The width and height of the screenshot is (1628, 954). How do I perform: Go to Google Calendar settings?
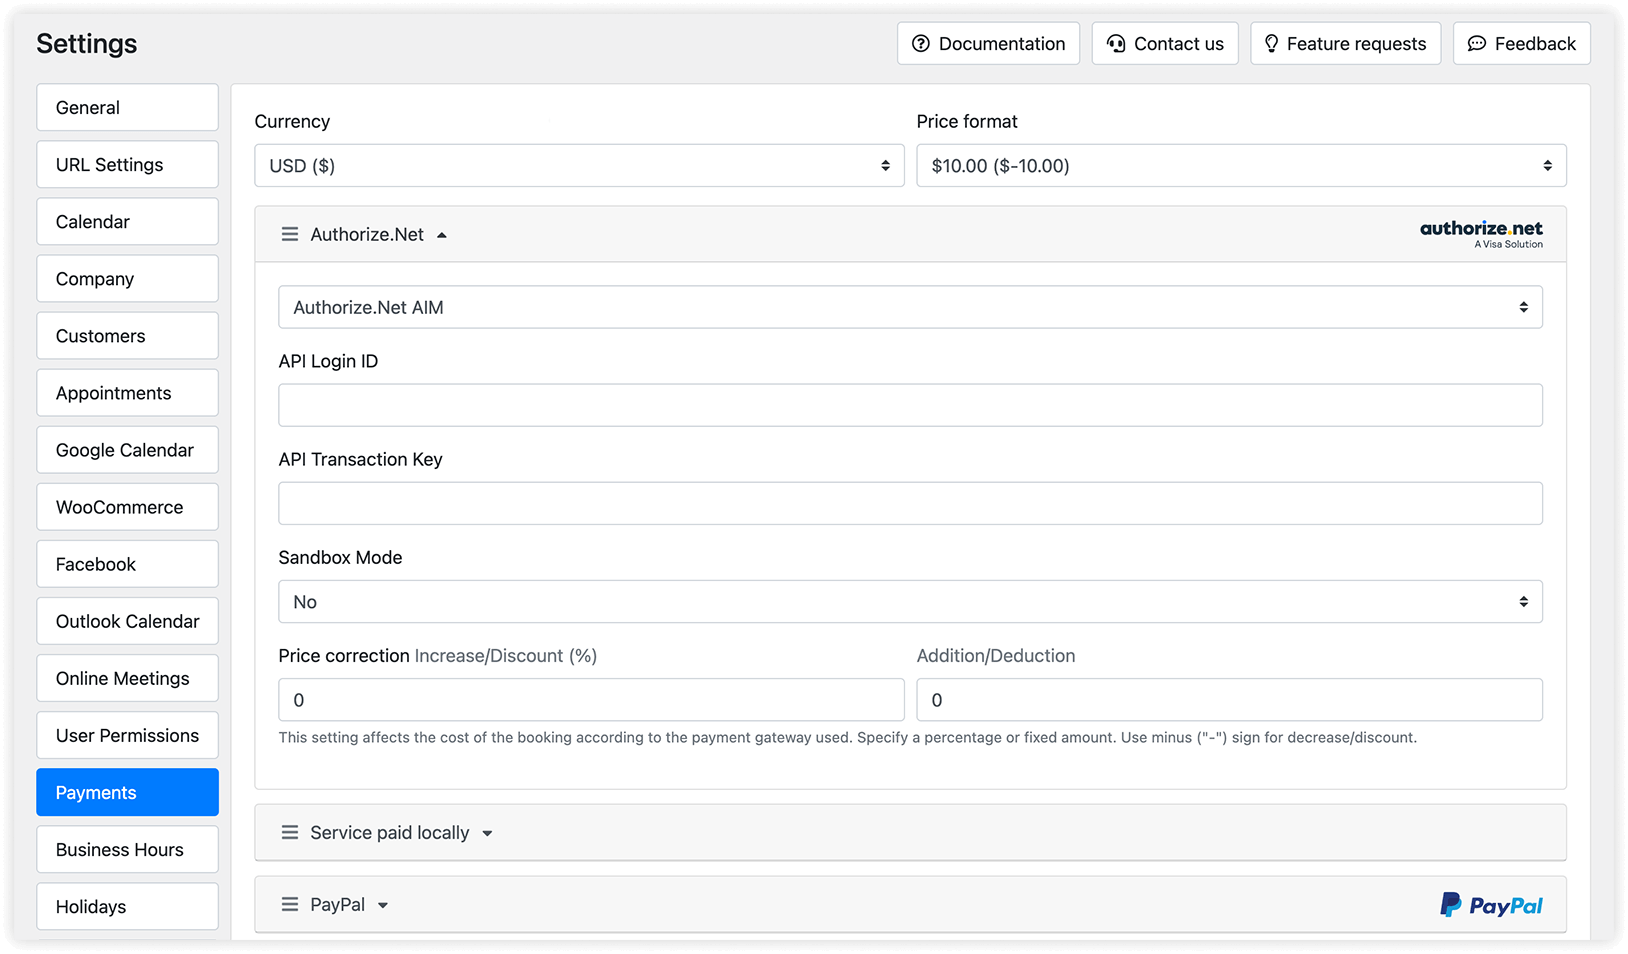[x=127, y=450]
